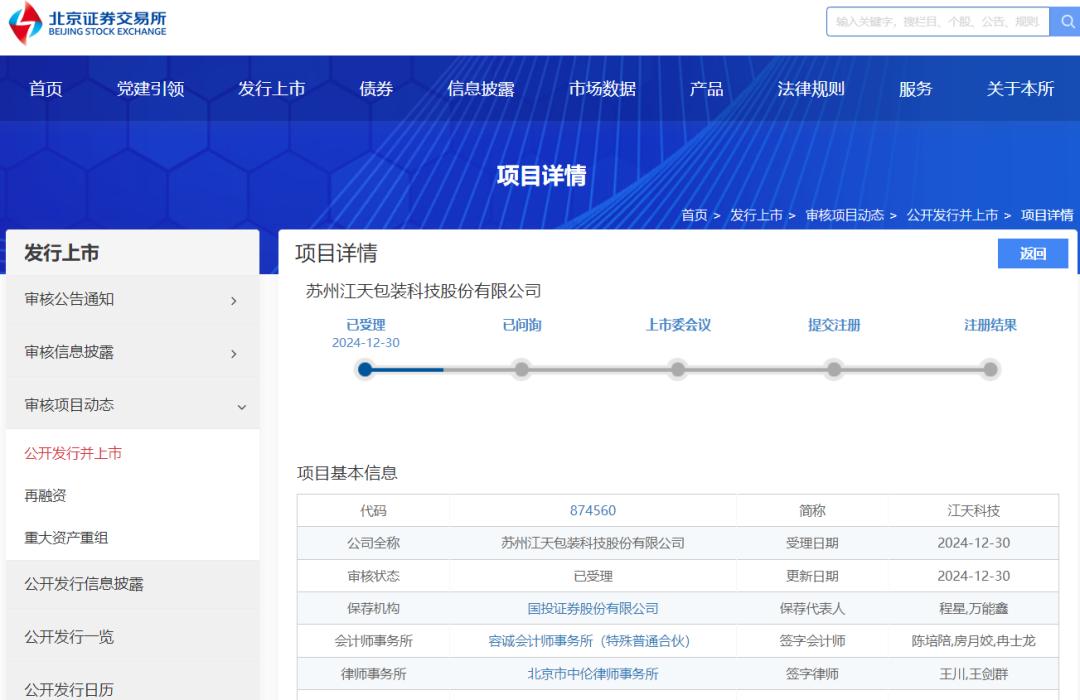Collapse 审核项目动态 chevron in sidebar
This screenshot has width=1080, height=700.
(242, 406)
